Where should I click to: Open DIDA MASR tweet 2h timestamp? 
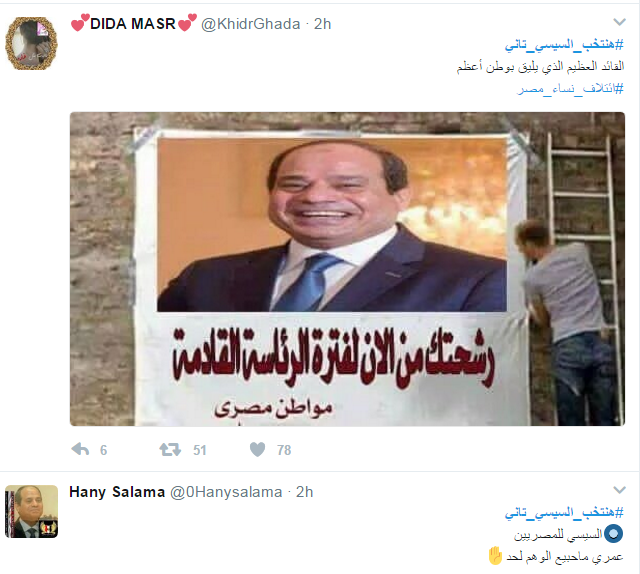pos(322,24)
